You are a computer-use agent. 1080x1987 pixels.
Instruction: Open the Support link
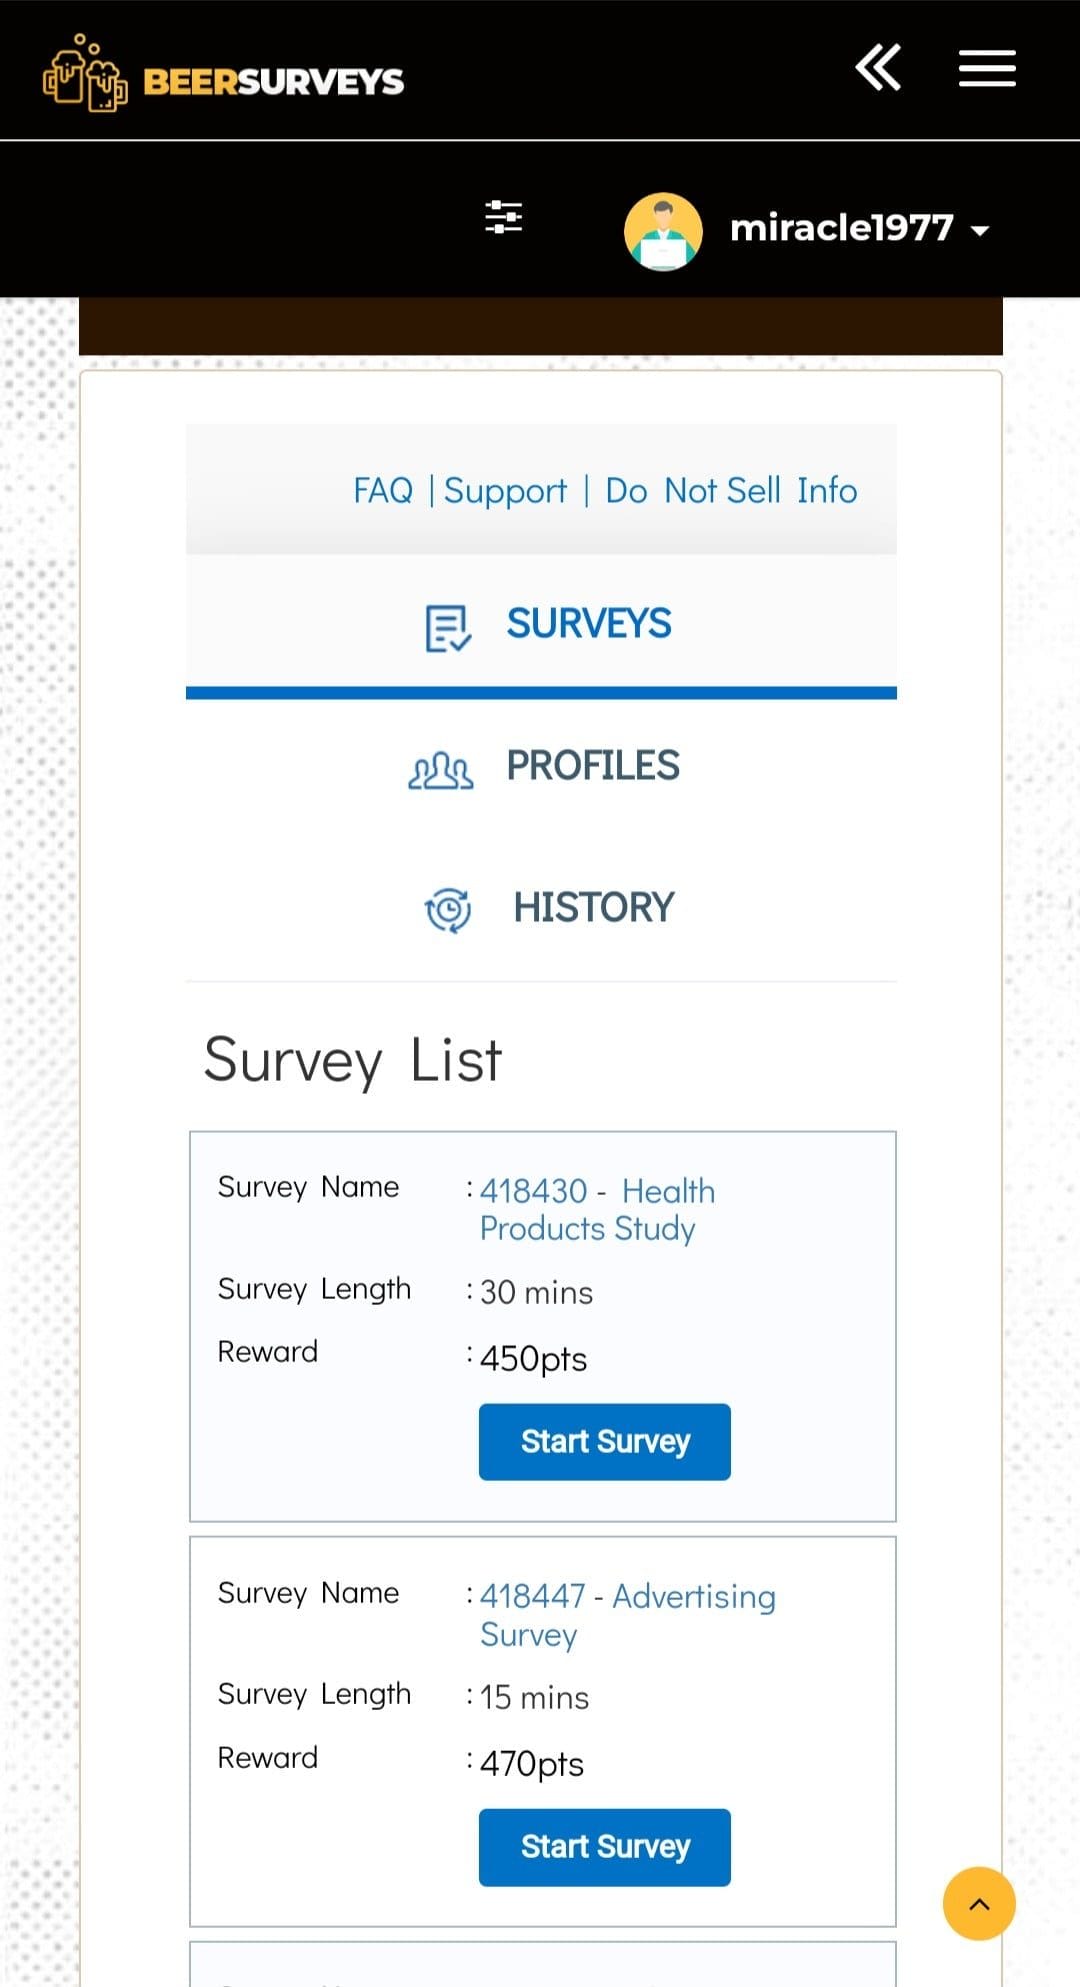[505, 492]
